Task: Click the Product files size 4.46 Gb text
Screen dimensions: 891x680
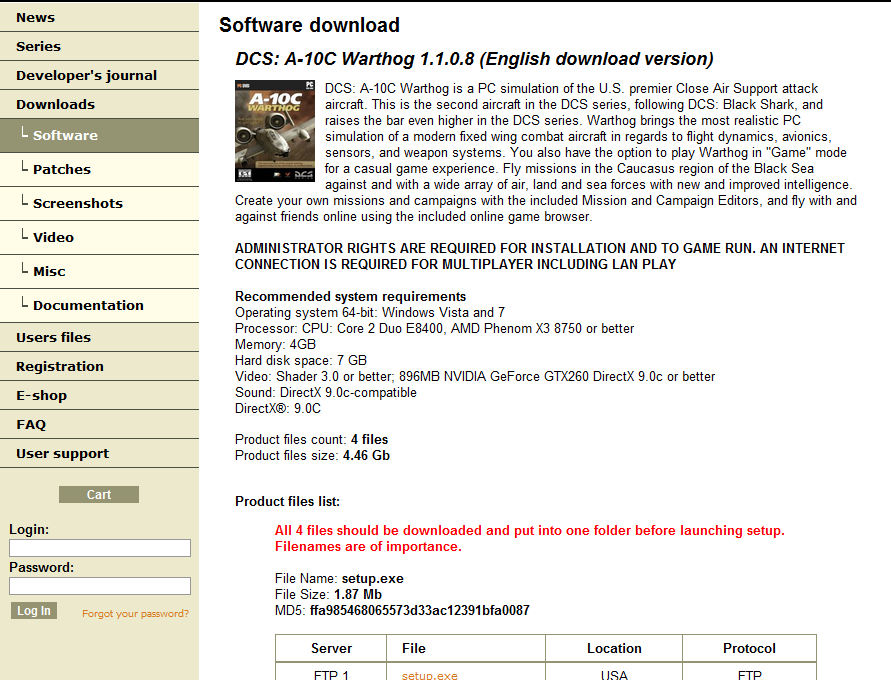Action: (313, 456)
